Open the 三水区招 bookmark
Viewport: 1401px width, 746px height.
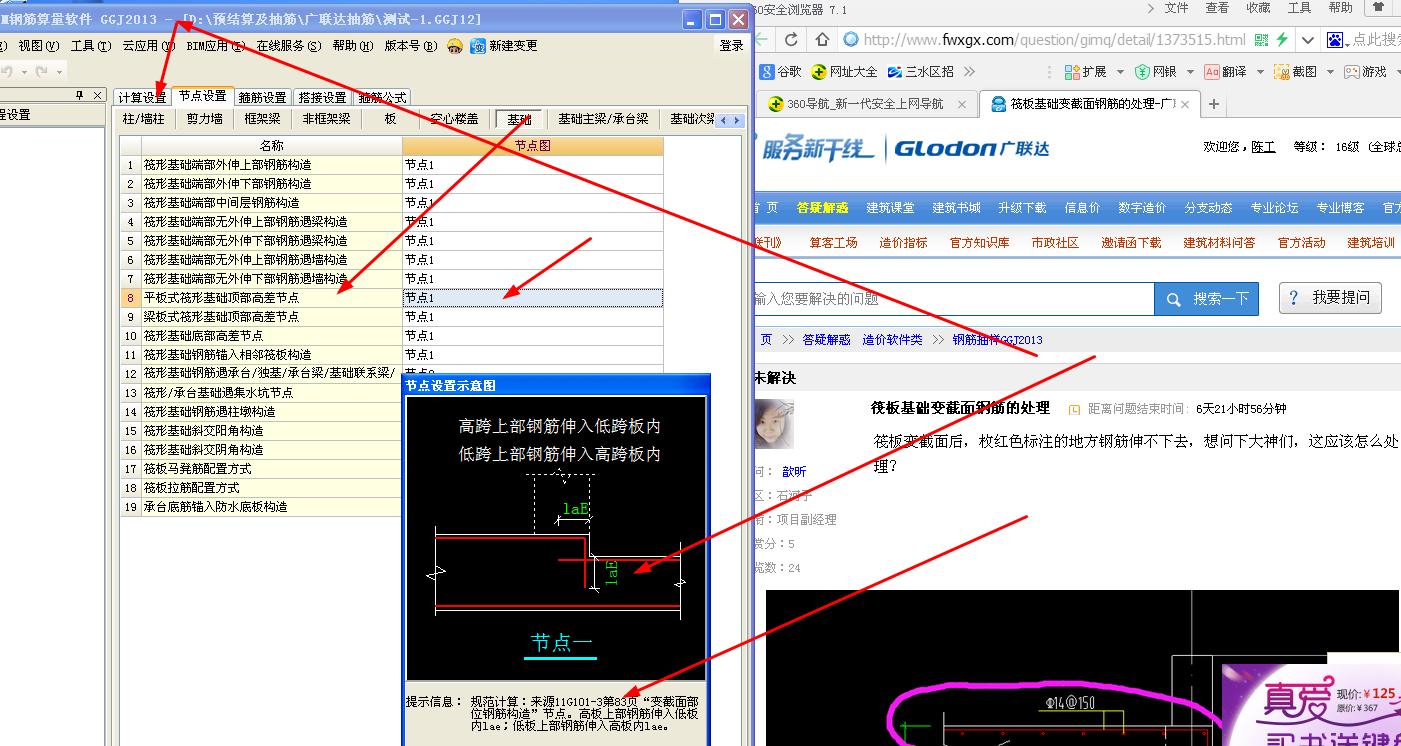tap(919, 72)
